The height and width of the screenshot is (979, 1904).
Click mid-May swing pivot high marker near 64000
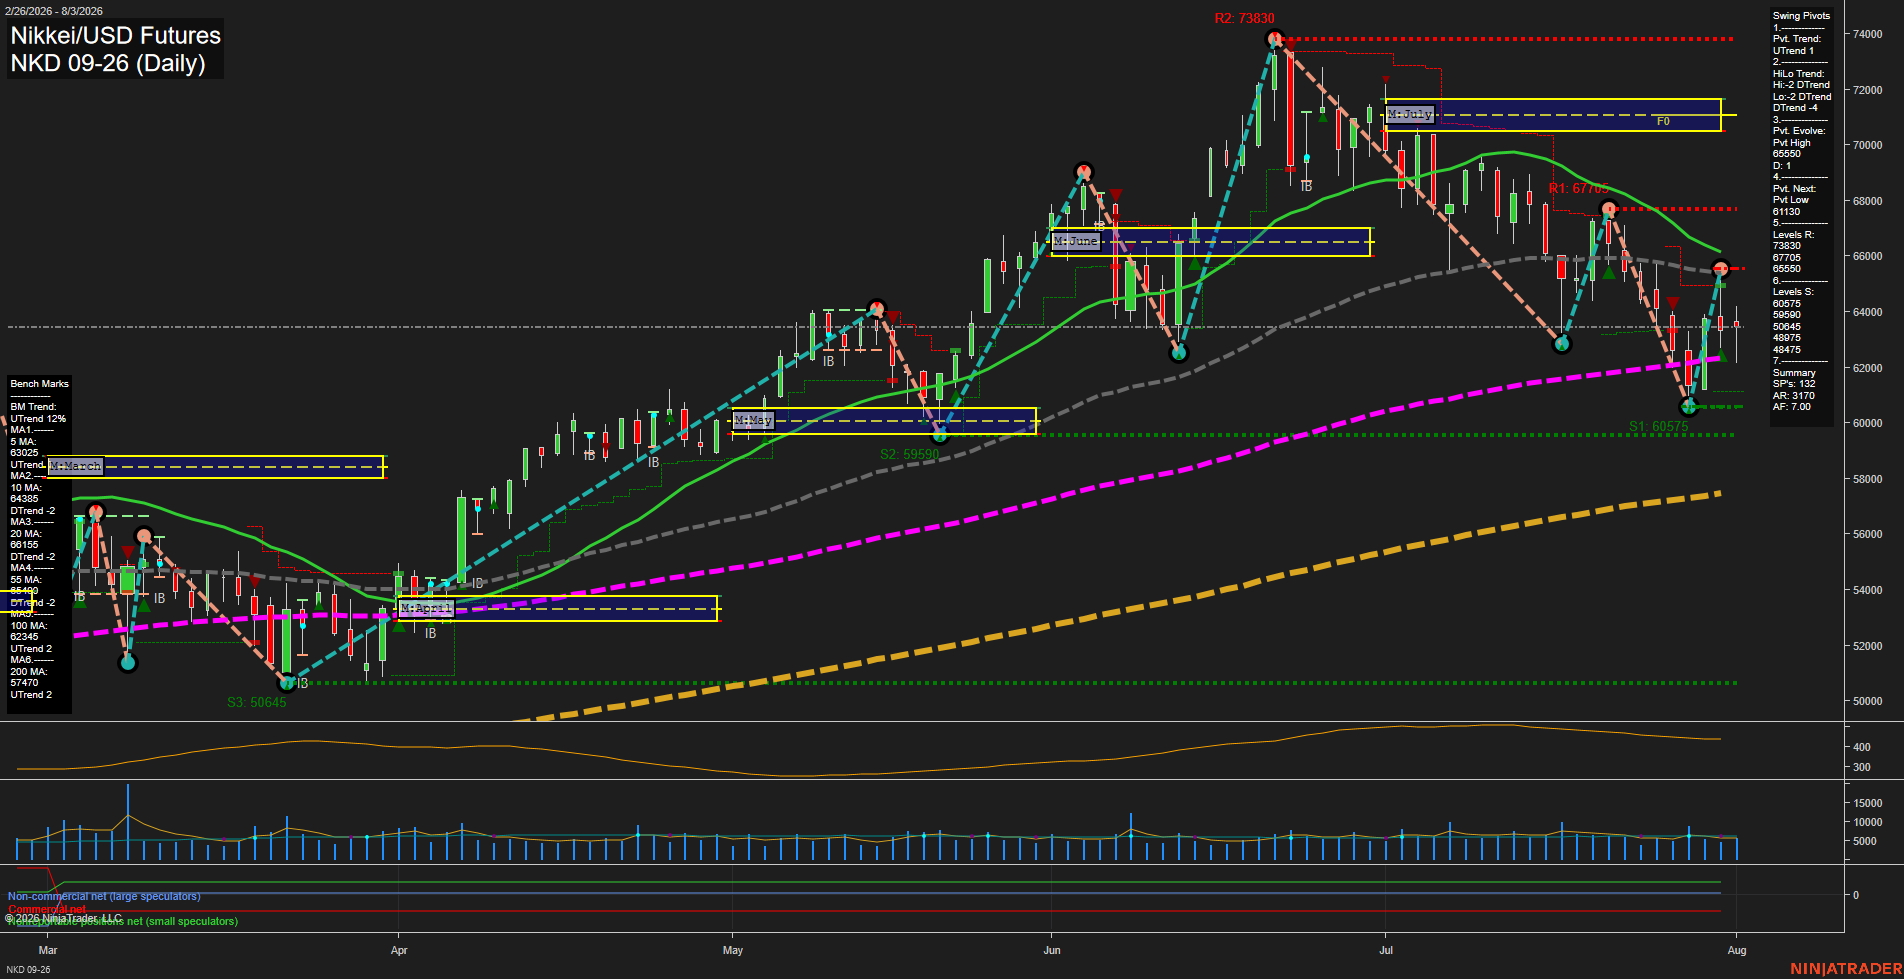[877, 308]
